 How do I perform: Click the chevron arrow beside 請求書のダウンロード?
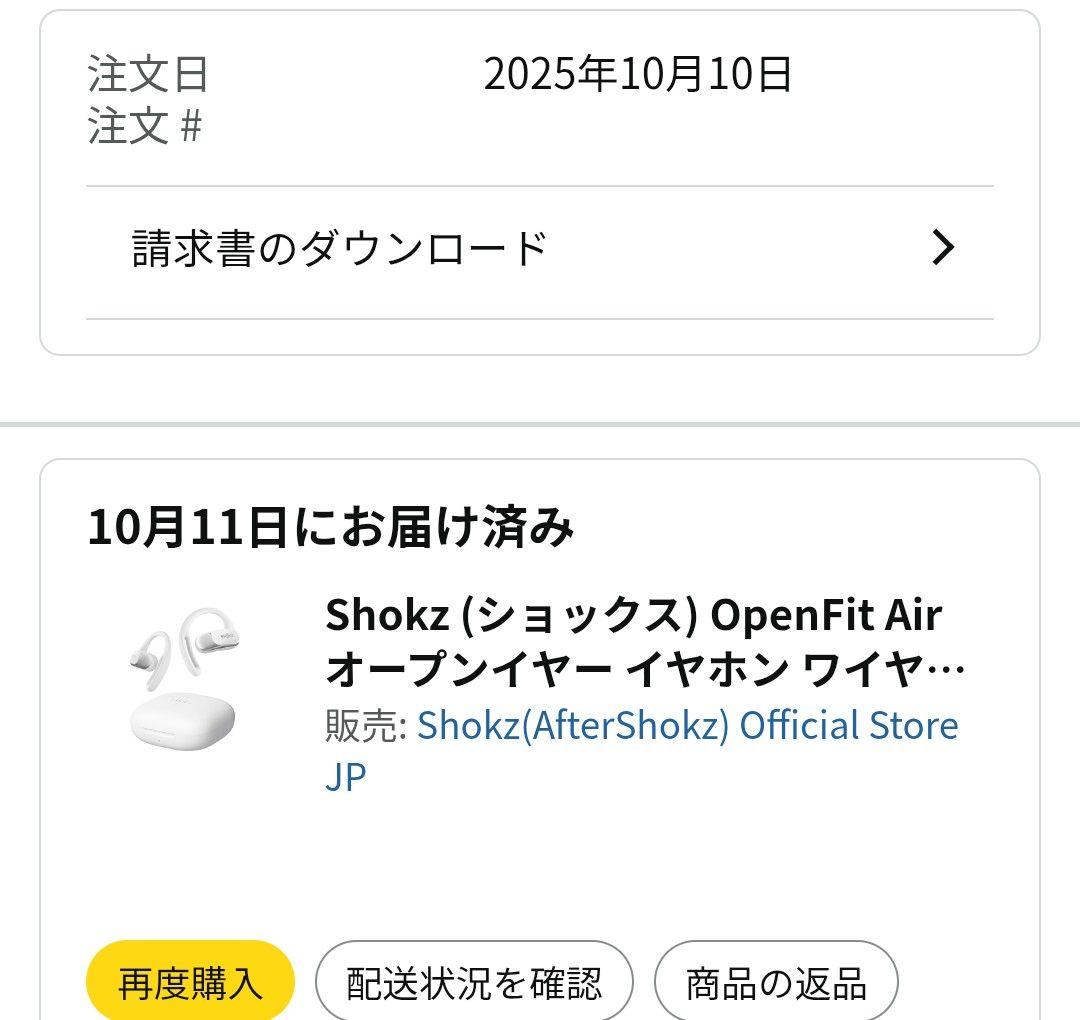tap(941, 248)
